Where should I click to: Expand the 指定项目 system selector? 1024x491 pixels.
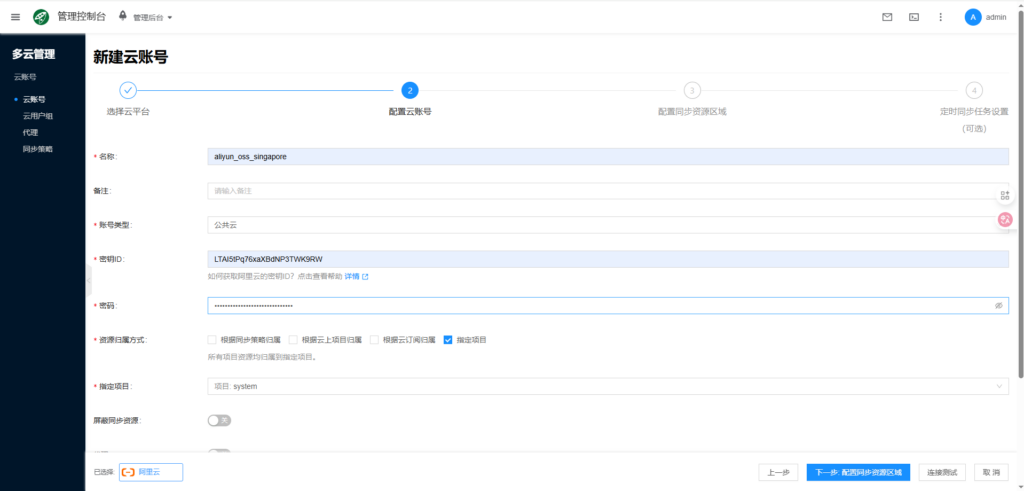tap(607, 386)
